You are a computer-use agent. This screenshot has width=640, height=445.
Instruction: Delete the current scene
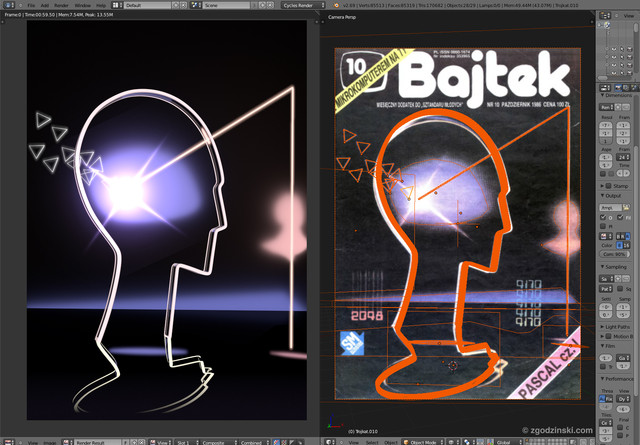point(270,5)
